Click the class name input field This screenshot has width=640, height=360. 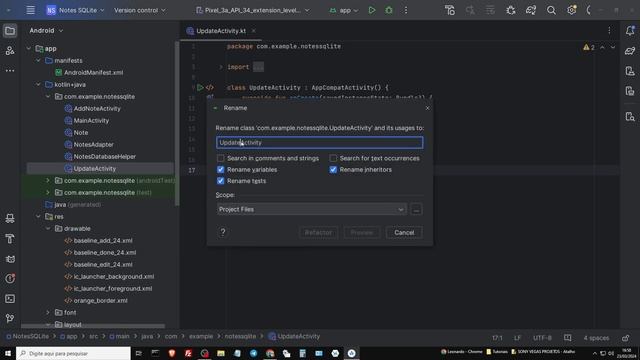point(320,142)
